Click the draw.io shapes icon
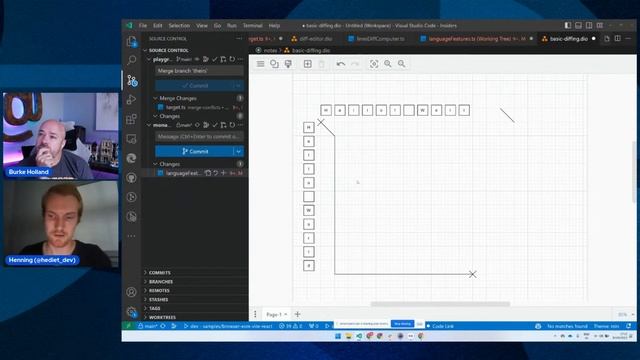This screenshot has width=640, height=360. pos(274,64)
